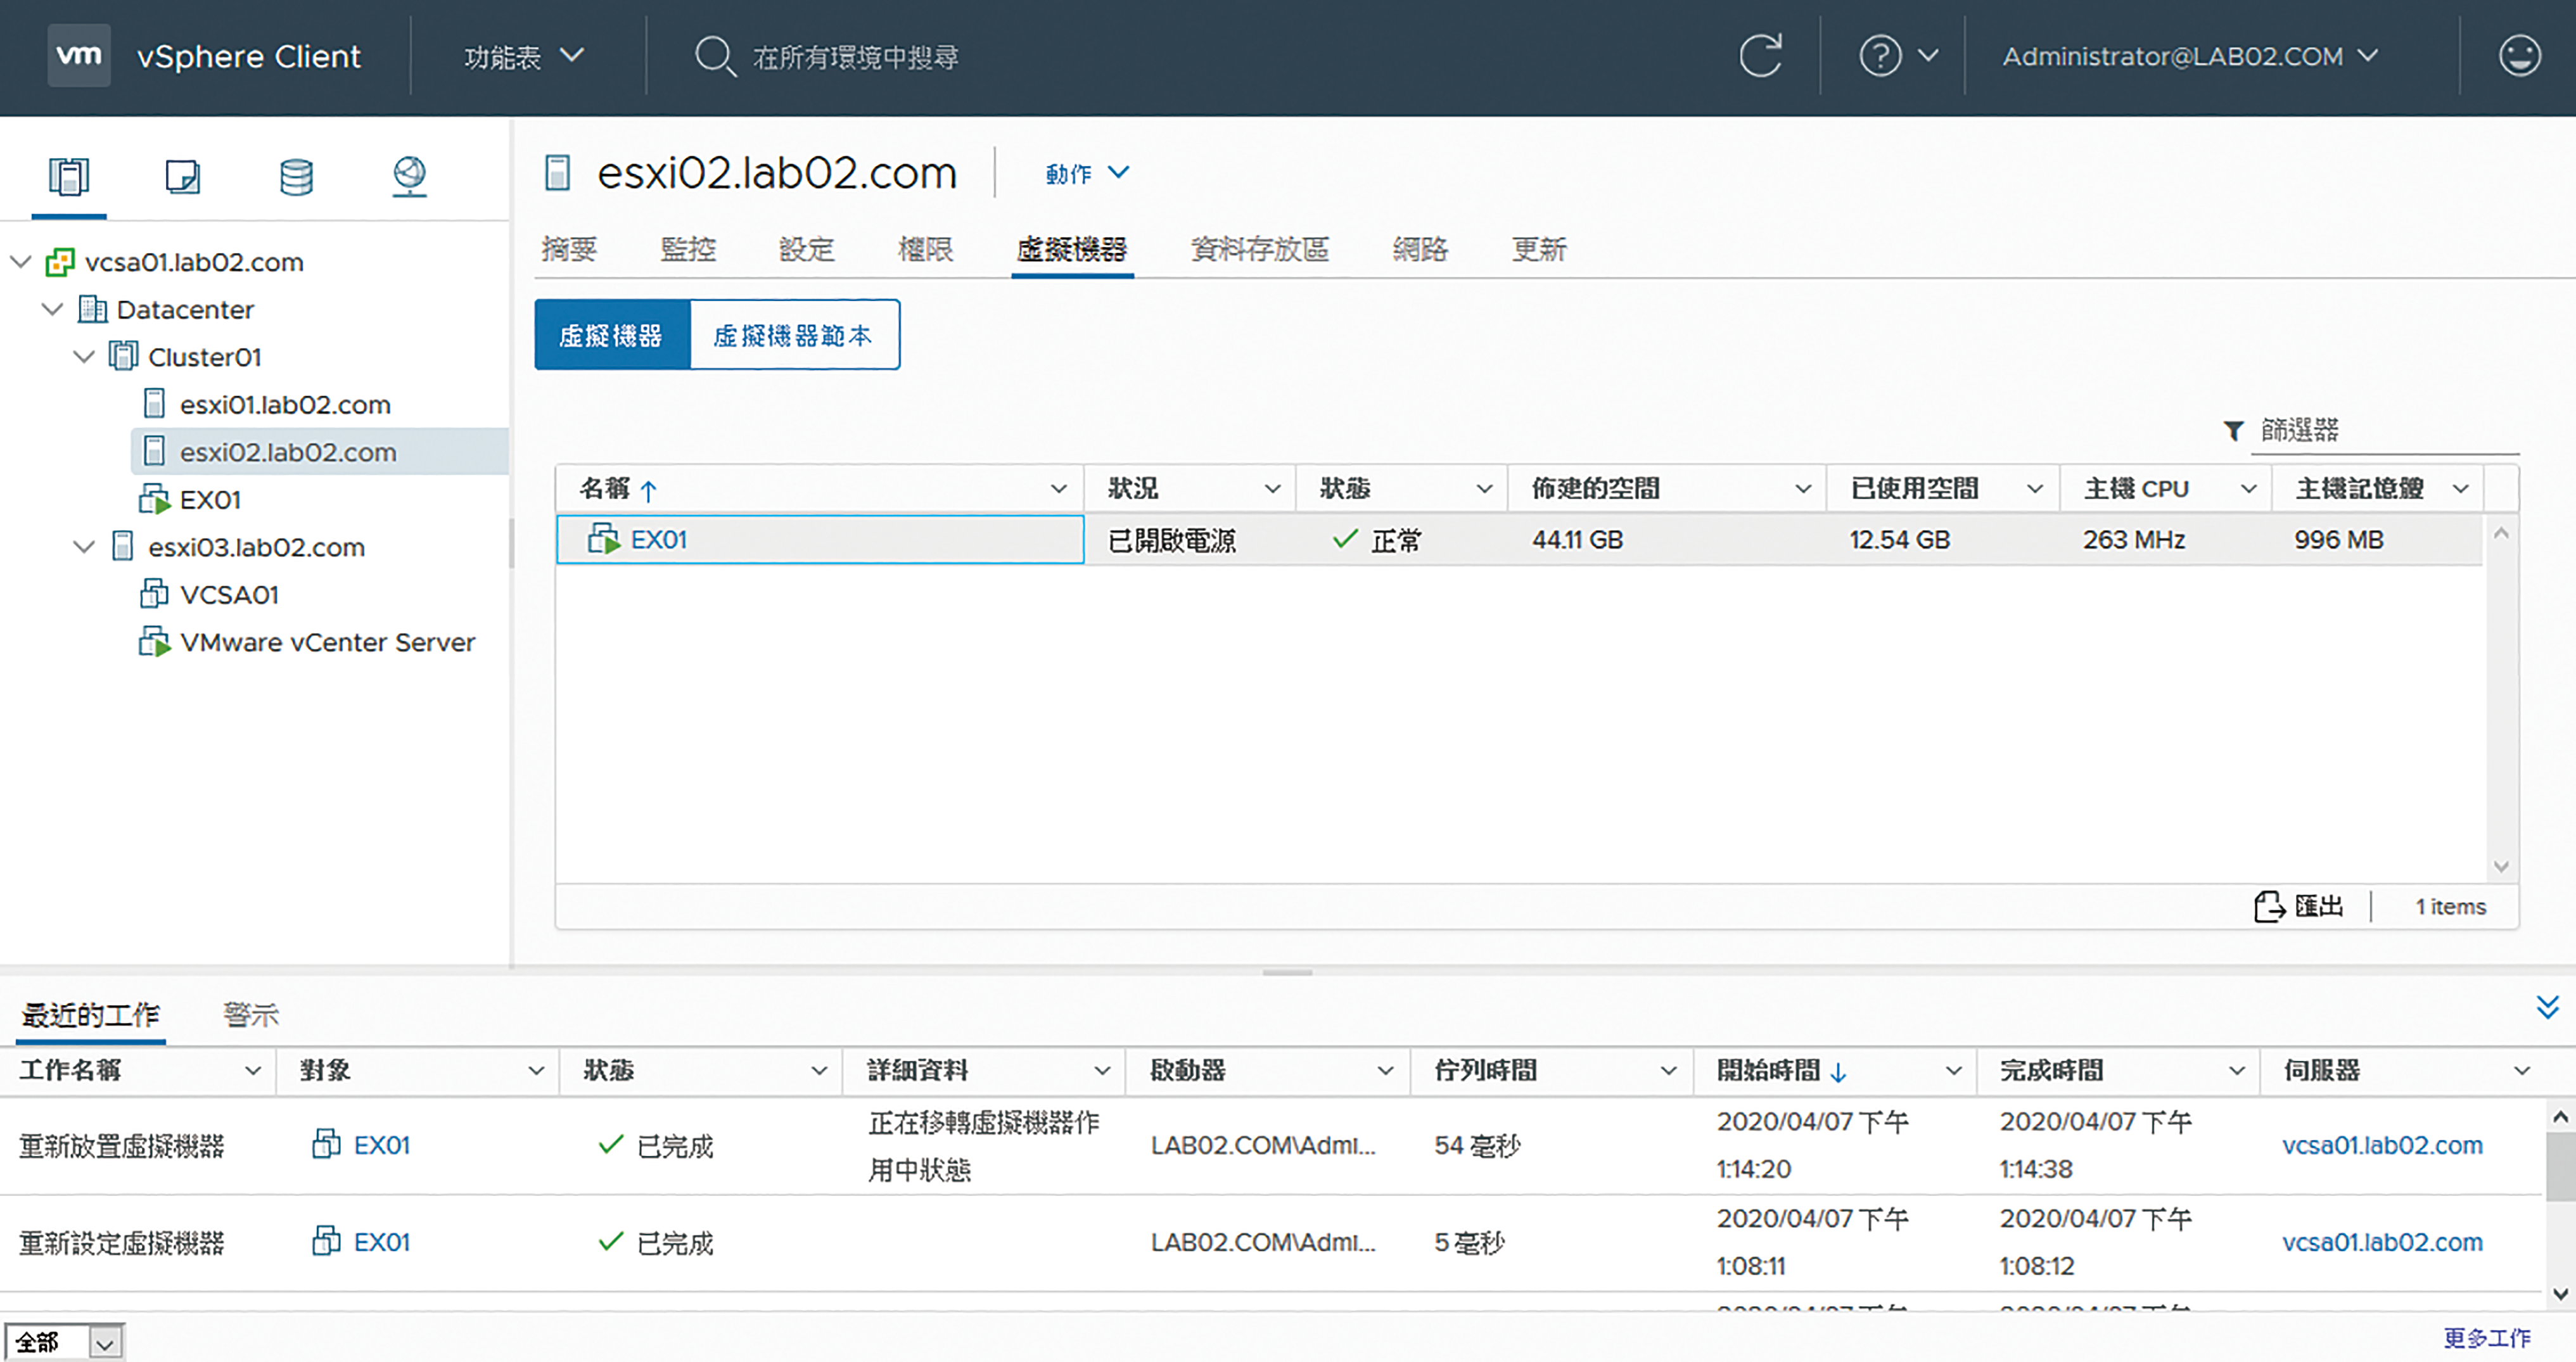Switch to VMs and Templates inventory view
The image size is (2576, 1362).
[183, 177]
